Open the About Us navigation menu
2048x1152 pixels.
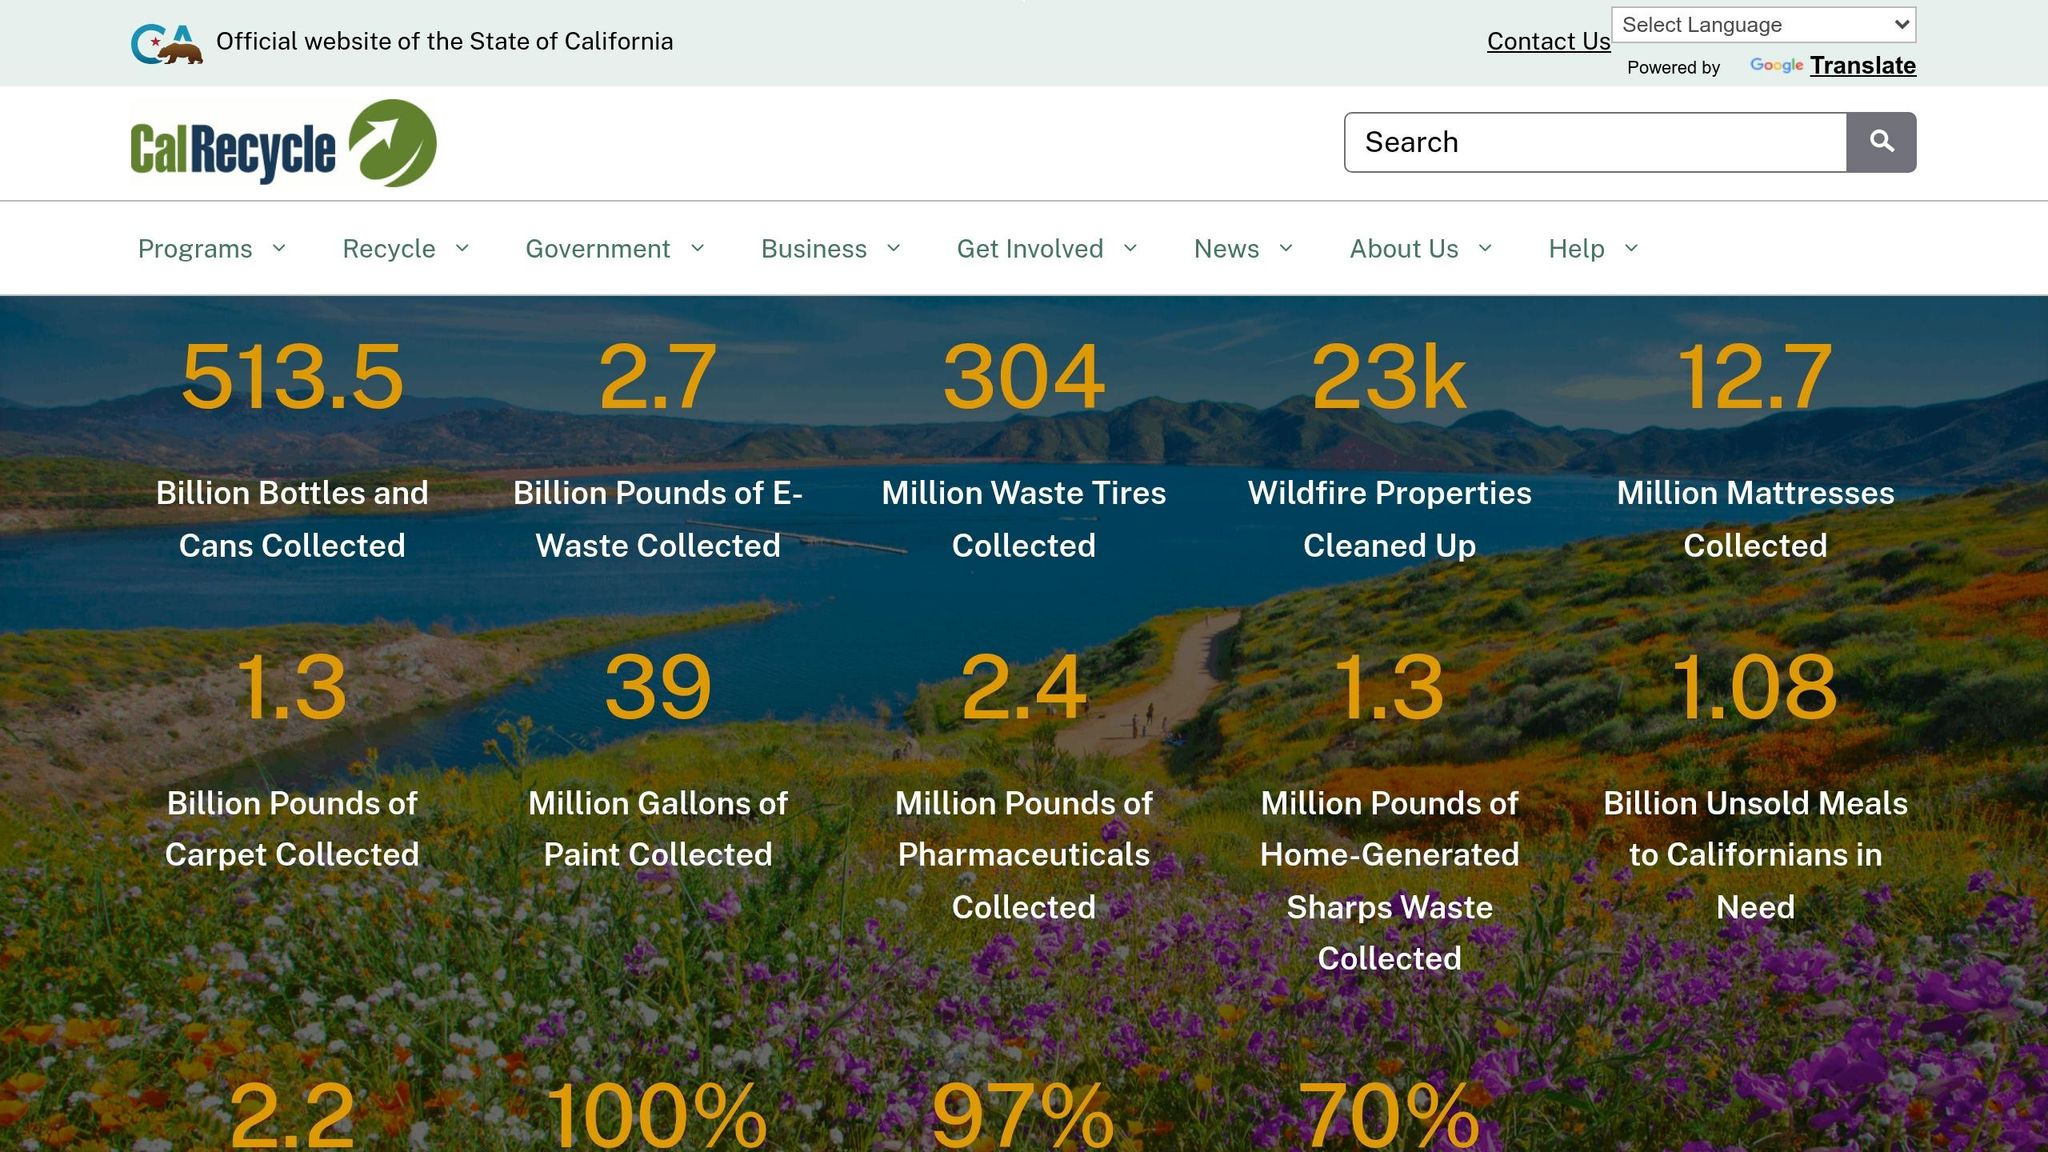coord(1404,249)
